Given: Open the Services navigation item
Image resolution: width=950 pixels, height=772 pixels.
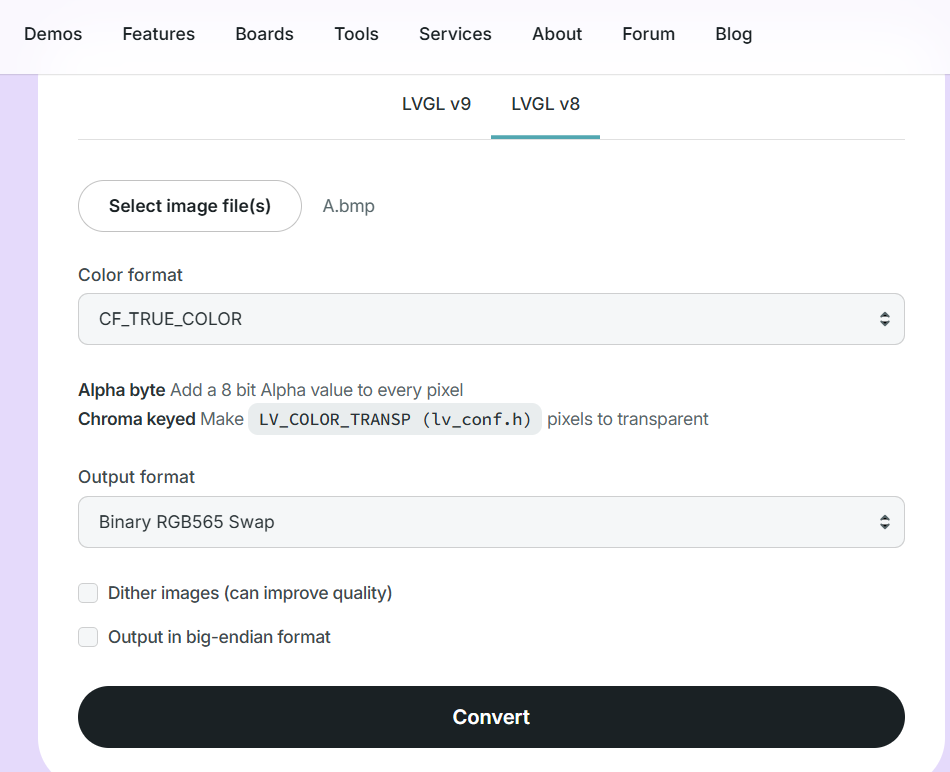Looking at the screenshot, I should click(x=455, y=34).
